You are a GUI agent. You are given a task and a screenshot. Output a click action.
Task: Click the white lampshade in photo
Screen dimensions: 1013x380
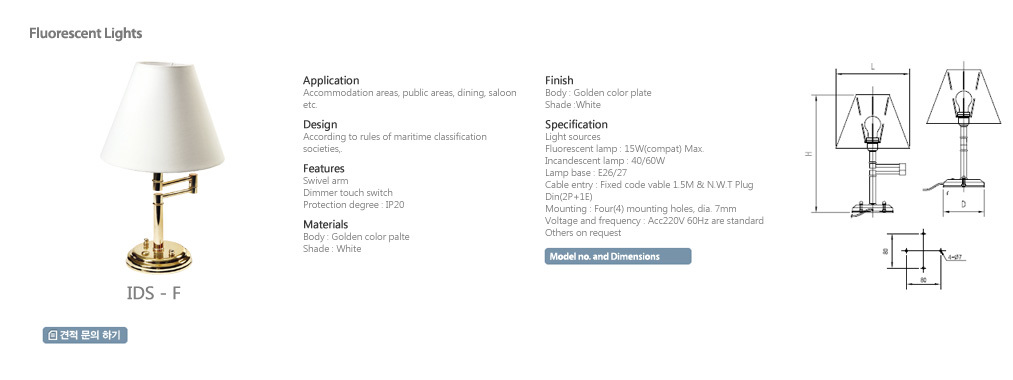click(162, 116)
